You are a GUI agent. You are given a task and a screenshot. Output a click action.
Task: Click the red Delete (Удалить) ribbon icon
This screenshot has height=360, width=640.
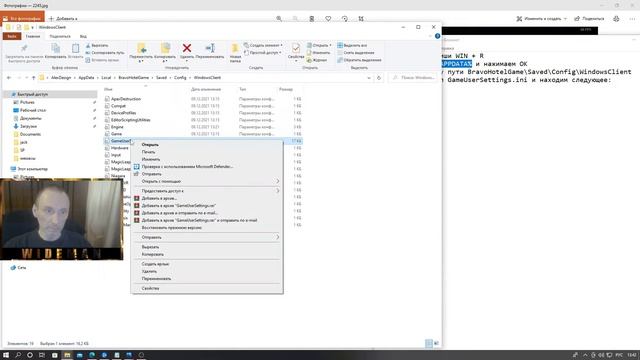point(187,48)
